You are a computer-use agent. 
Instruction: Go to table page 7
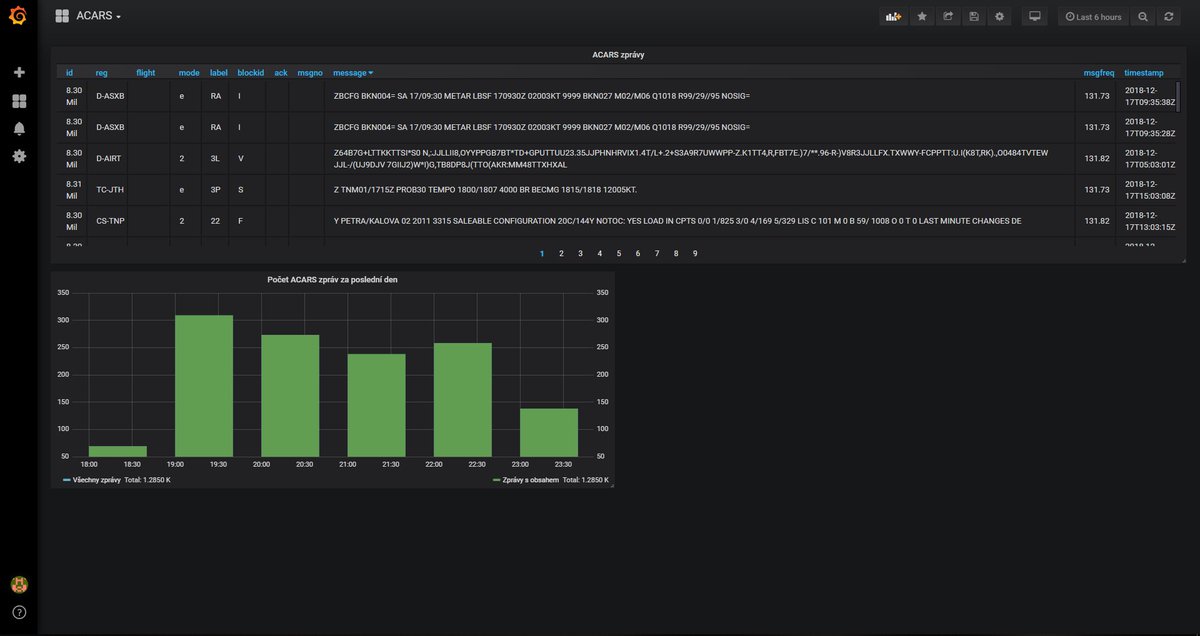(657, 254)
